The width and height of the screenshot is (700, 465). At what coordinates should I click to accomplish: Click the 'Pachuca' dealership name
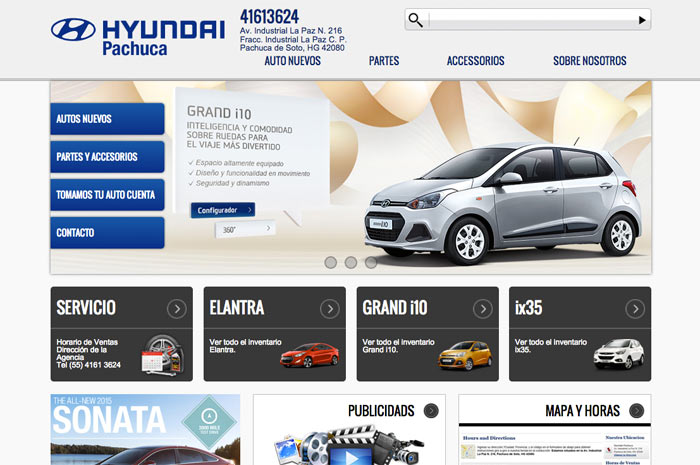point(135,49)
